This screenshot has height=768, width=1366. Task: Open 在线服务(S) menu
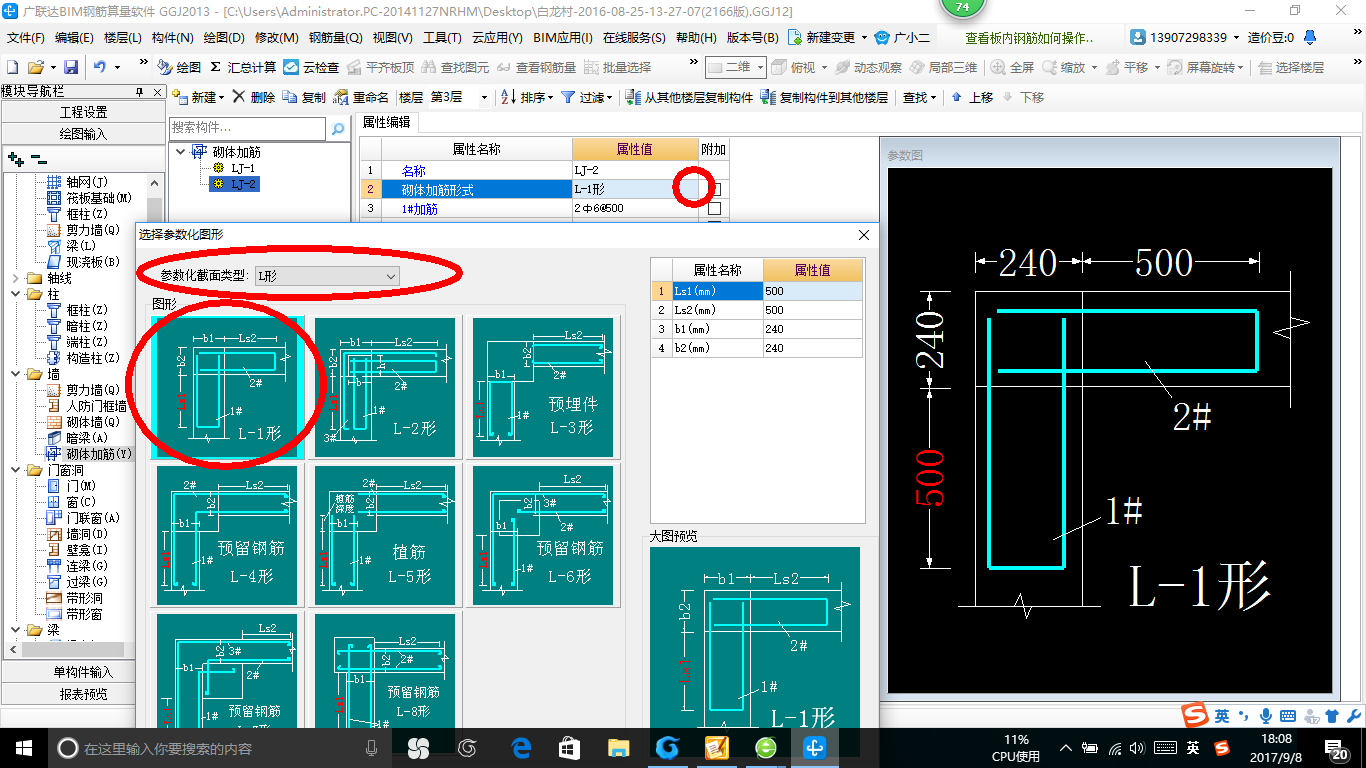(x=634, y=38)
